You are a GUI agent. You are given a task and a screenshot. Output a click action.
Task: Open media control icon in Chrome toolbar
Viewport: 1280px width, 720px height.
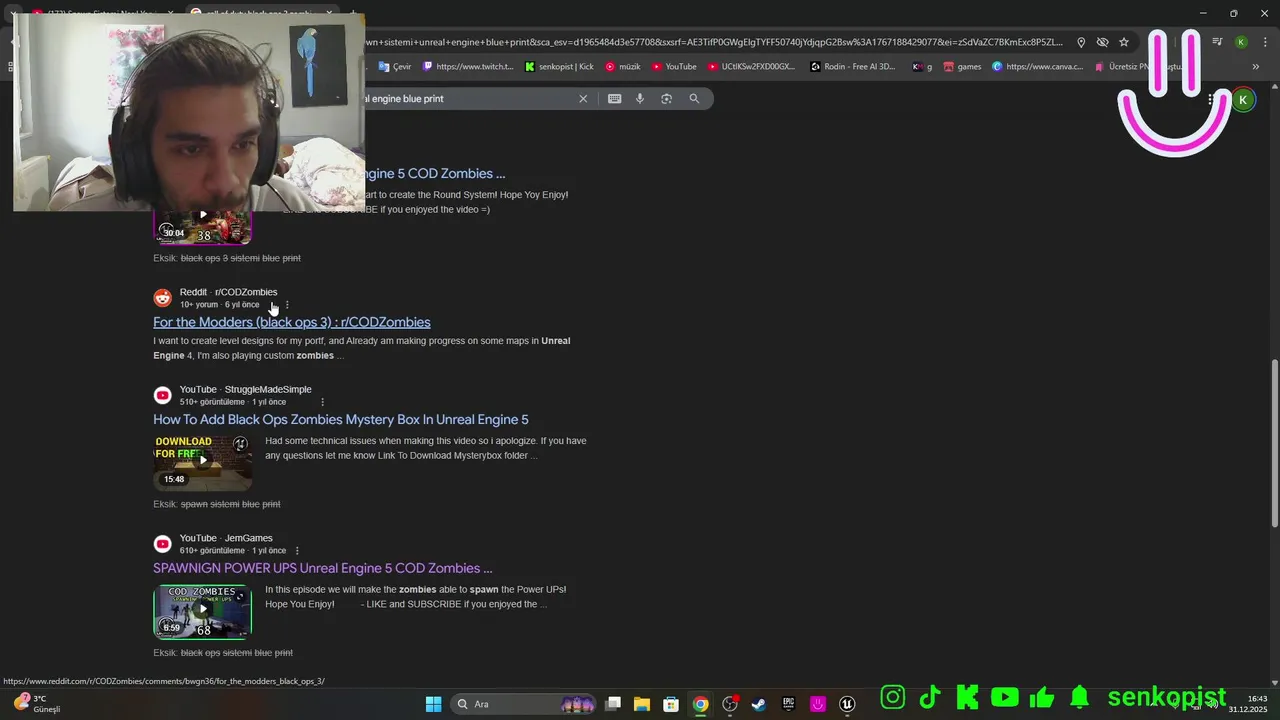(x=1217, y=42)
